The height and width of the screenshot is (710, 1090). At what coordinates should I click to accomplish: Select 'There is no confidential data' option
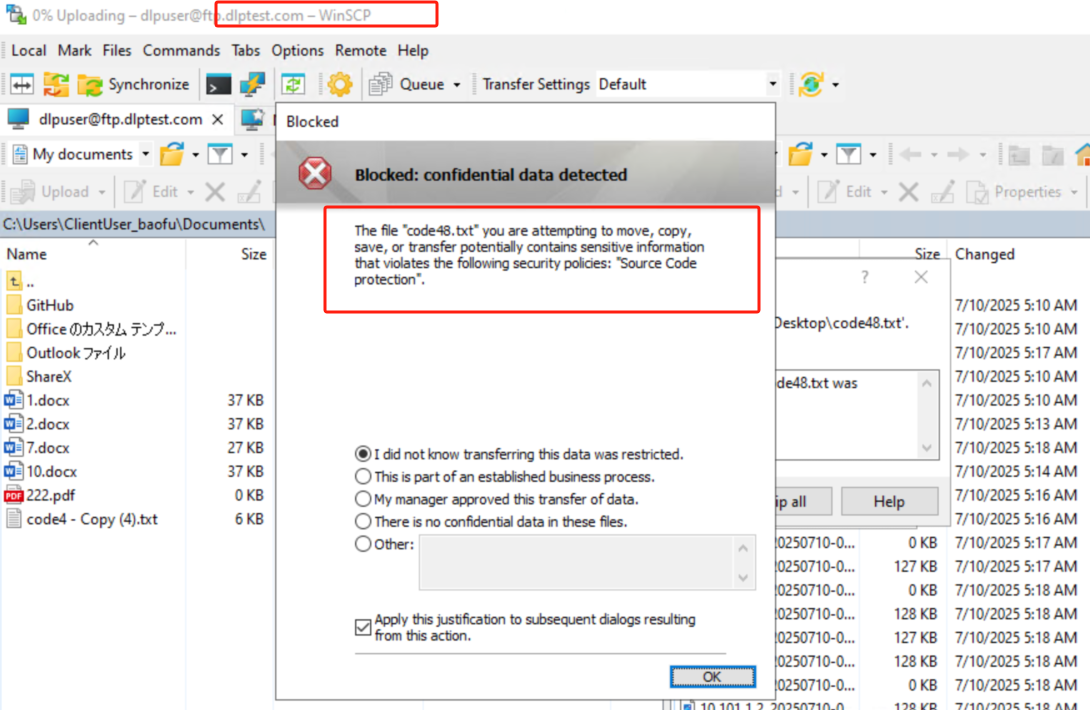pyautogui.click(x=363, y=522)
